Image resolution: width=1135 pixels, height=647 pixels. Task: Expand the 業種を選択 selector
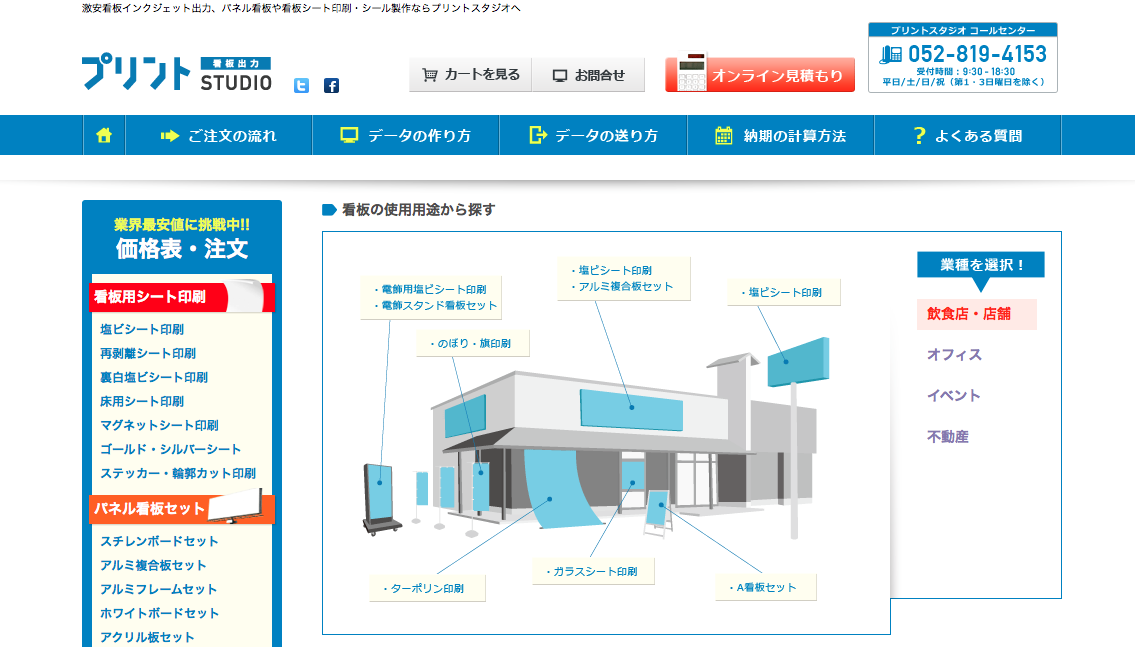(x=980, y=264)
